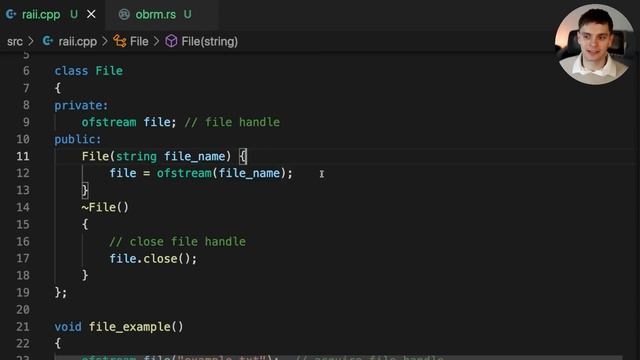
Task: Click line number 11 in gutter
Action: [23, 156]
